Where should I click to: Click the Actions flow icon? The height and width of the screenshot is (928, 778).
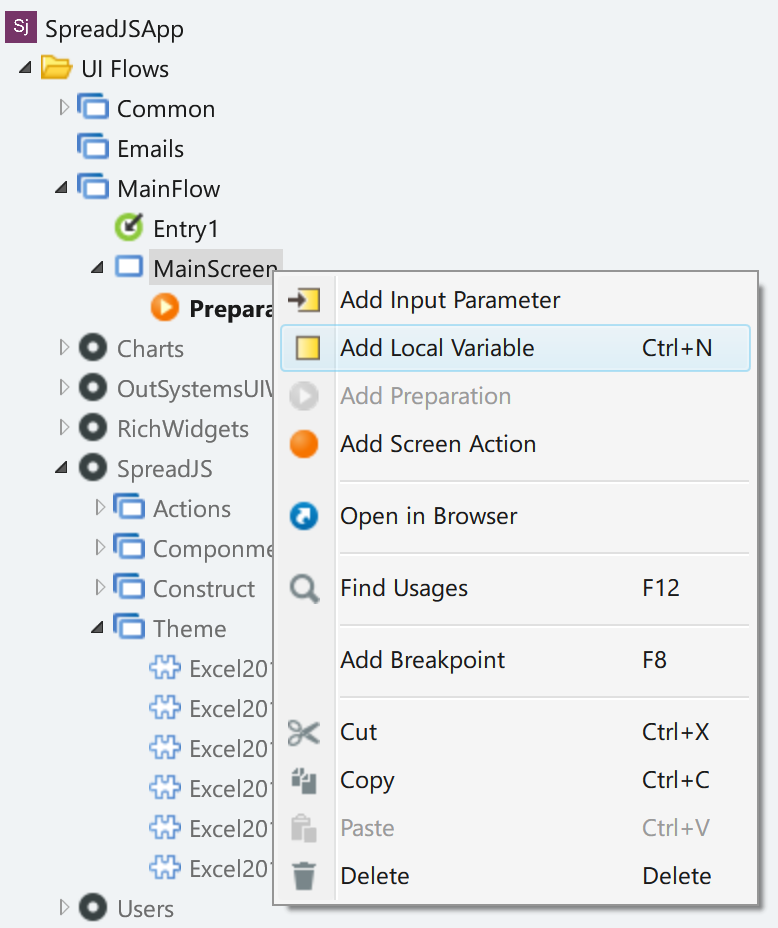point(129,507)
